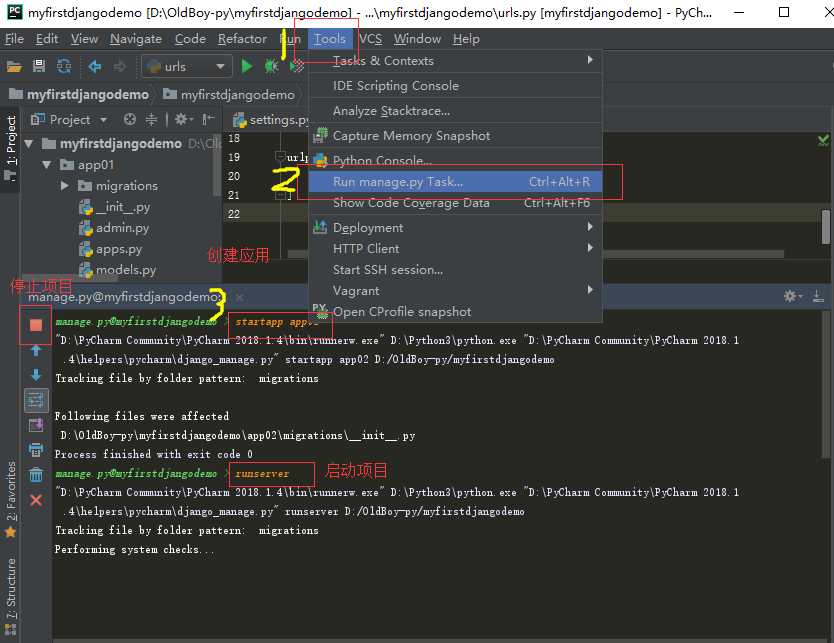Click the green inspection checkmark indicator
This screenshot has width=834, height=643.
click(x=823, y=140)
